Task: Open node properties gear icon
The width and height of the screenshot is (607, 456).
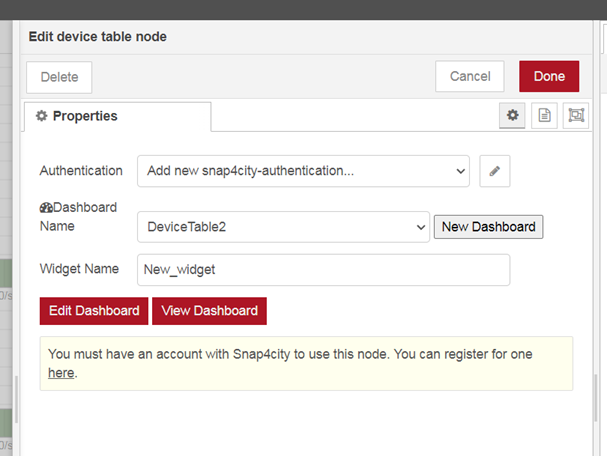Action: click(512, 116)
